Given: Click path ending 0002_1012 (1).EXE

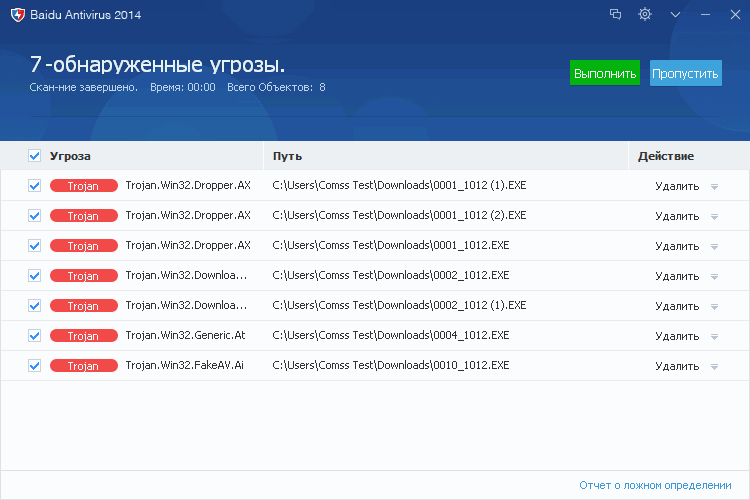Looking at the screenshot, I should (x=399, y=305).
